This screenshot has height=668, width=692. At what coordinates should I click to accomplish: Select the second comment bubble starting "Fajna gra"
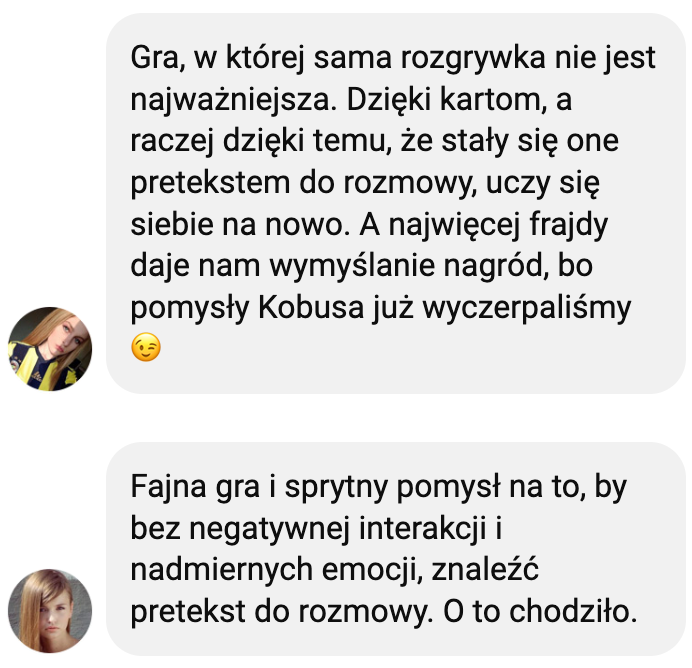click(x=396, y=549)
